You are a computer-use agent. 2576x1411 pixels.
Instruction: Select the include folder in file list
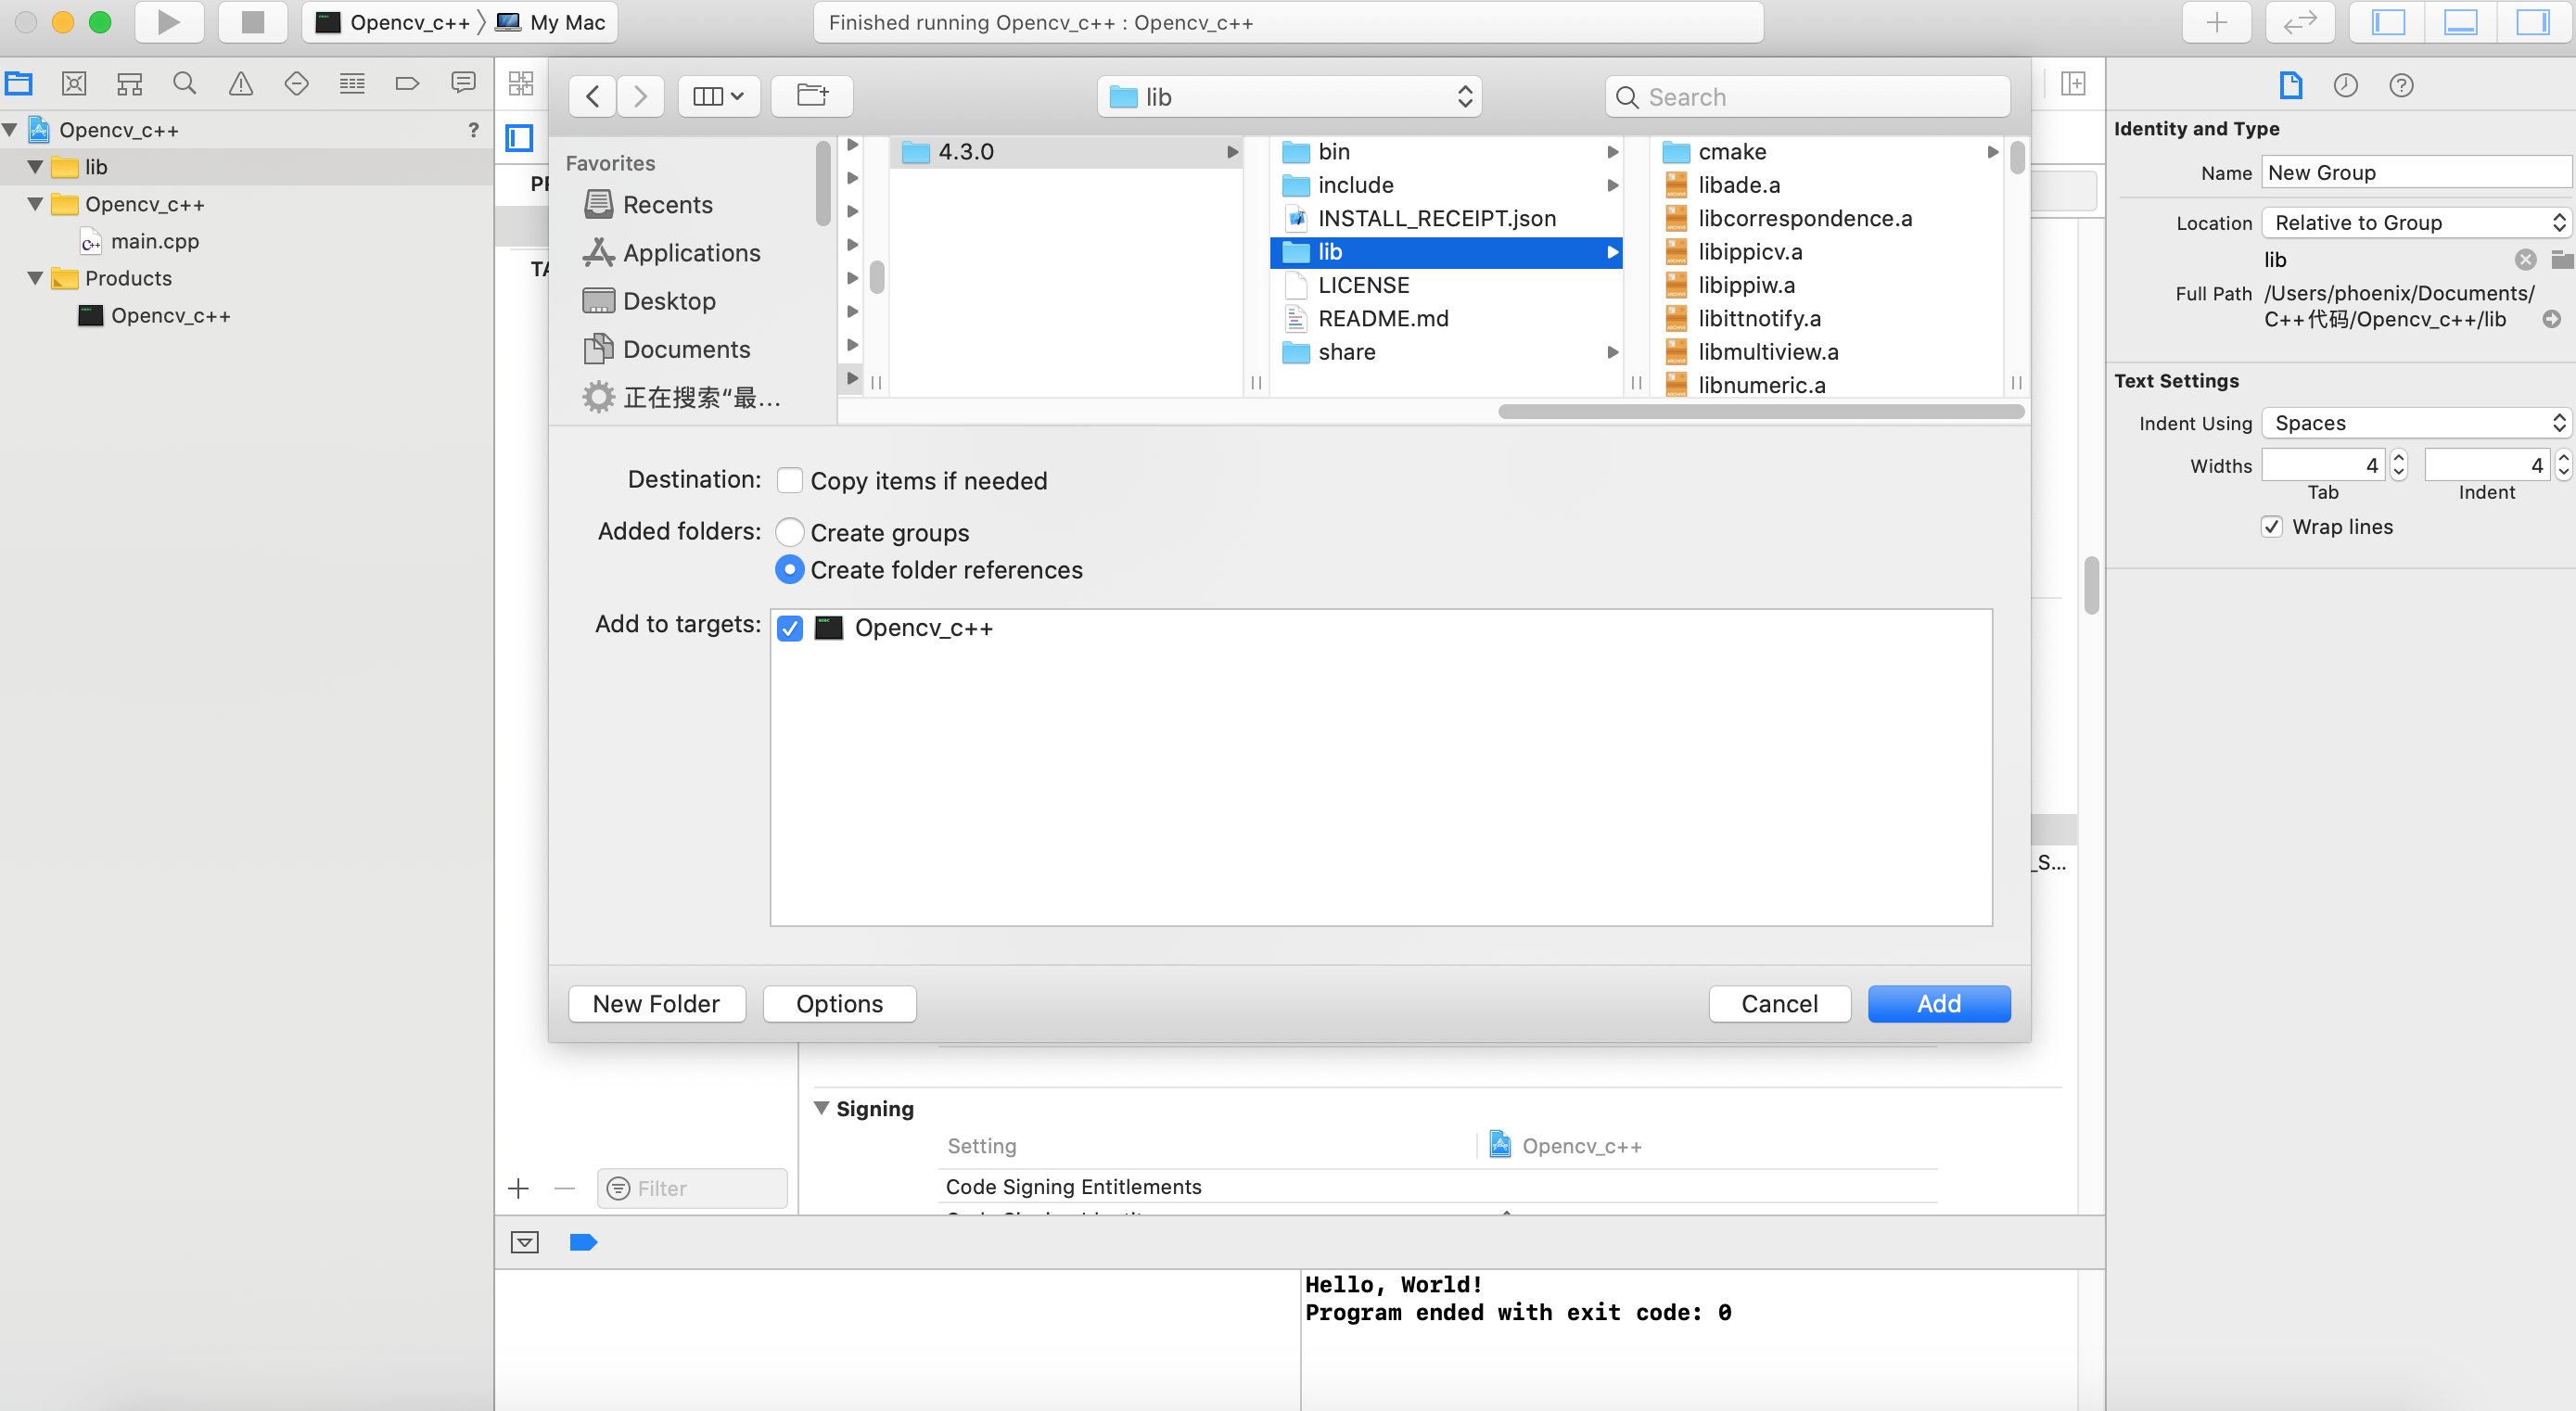click(1355, 185)
